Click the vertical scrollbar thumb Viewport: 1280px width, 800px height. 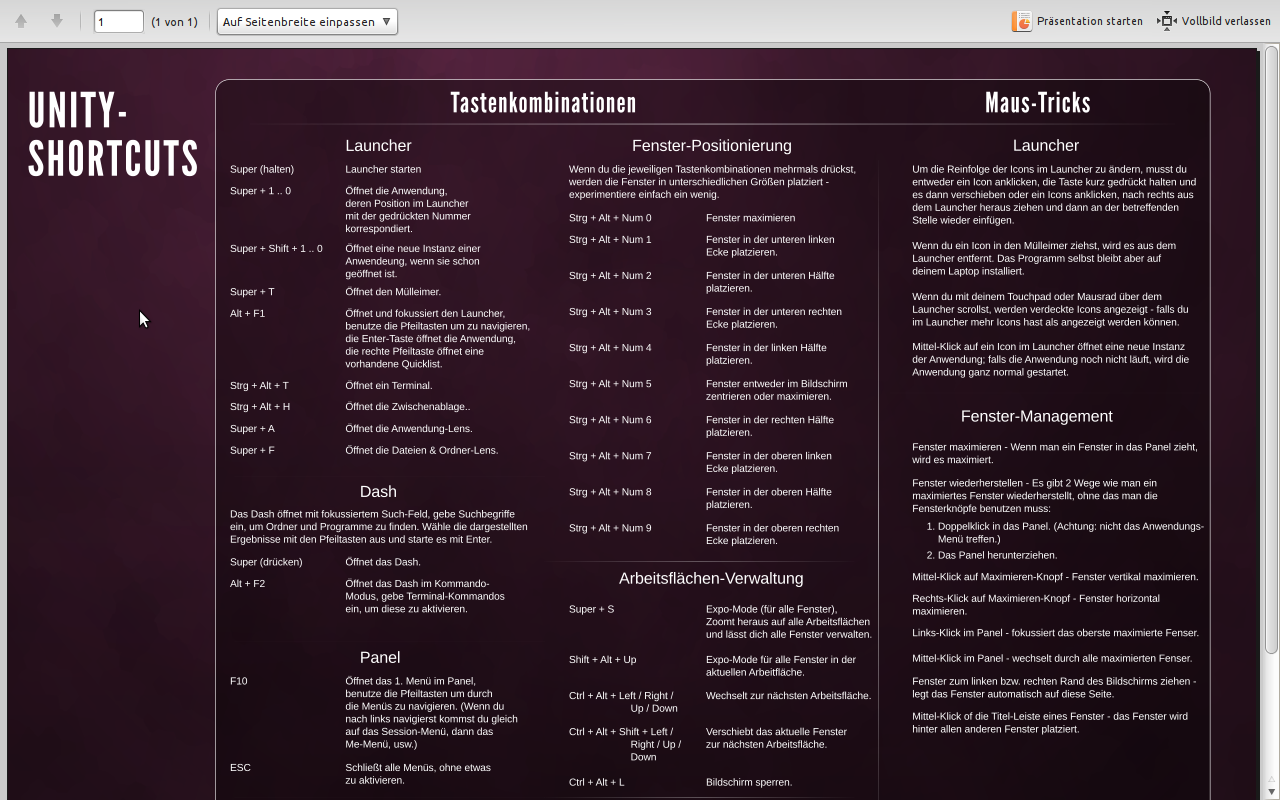[x=1271, y=350]
